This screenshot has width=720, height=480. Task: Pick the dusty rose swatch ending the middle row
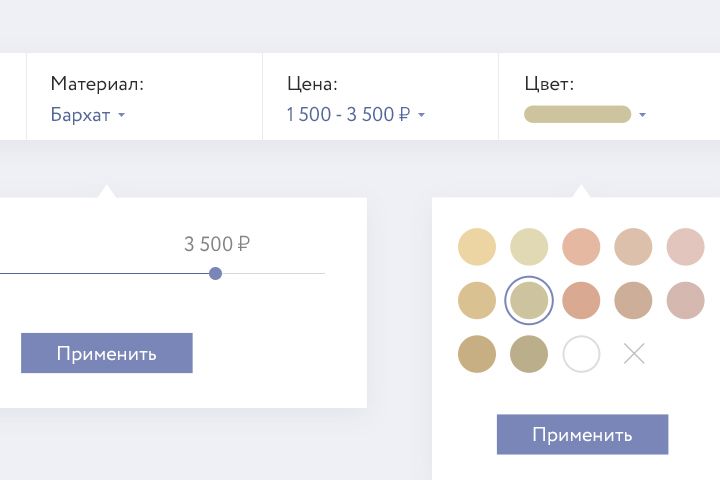click(x=686, y=300)
